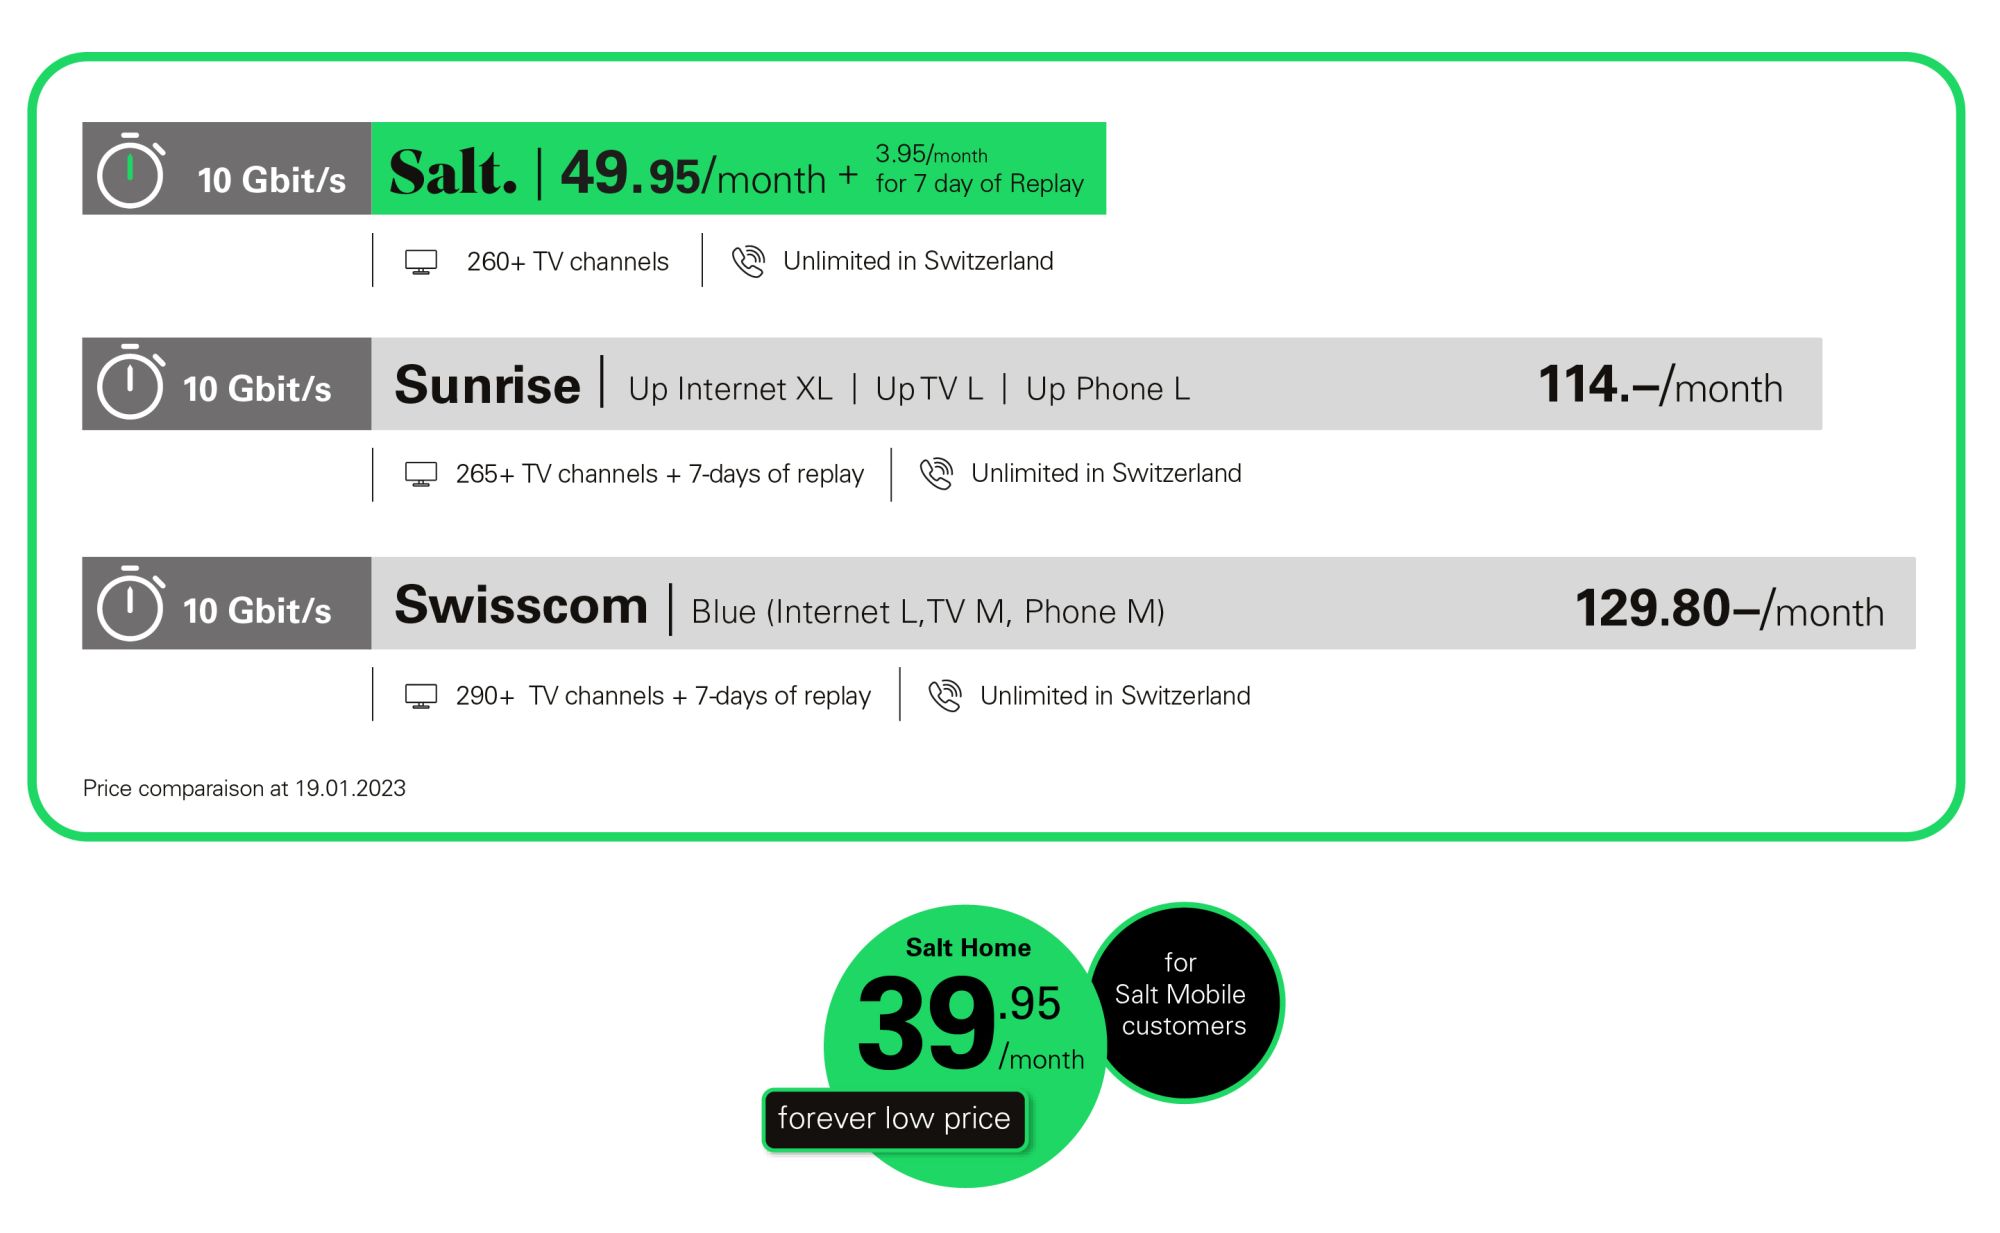Image resolution: width=2000 pixels, height=1233 pixels.
Task: Click the phone icon under Swisscom offer
Action: 945,695
